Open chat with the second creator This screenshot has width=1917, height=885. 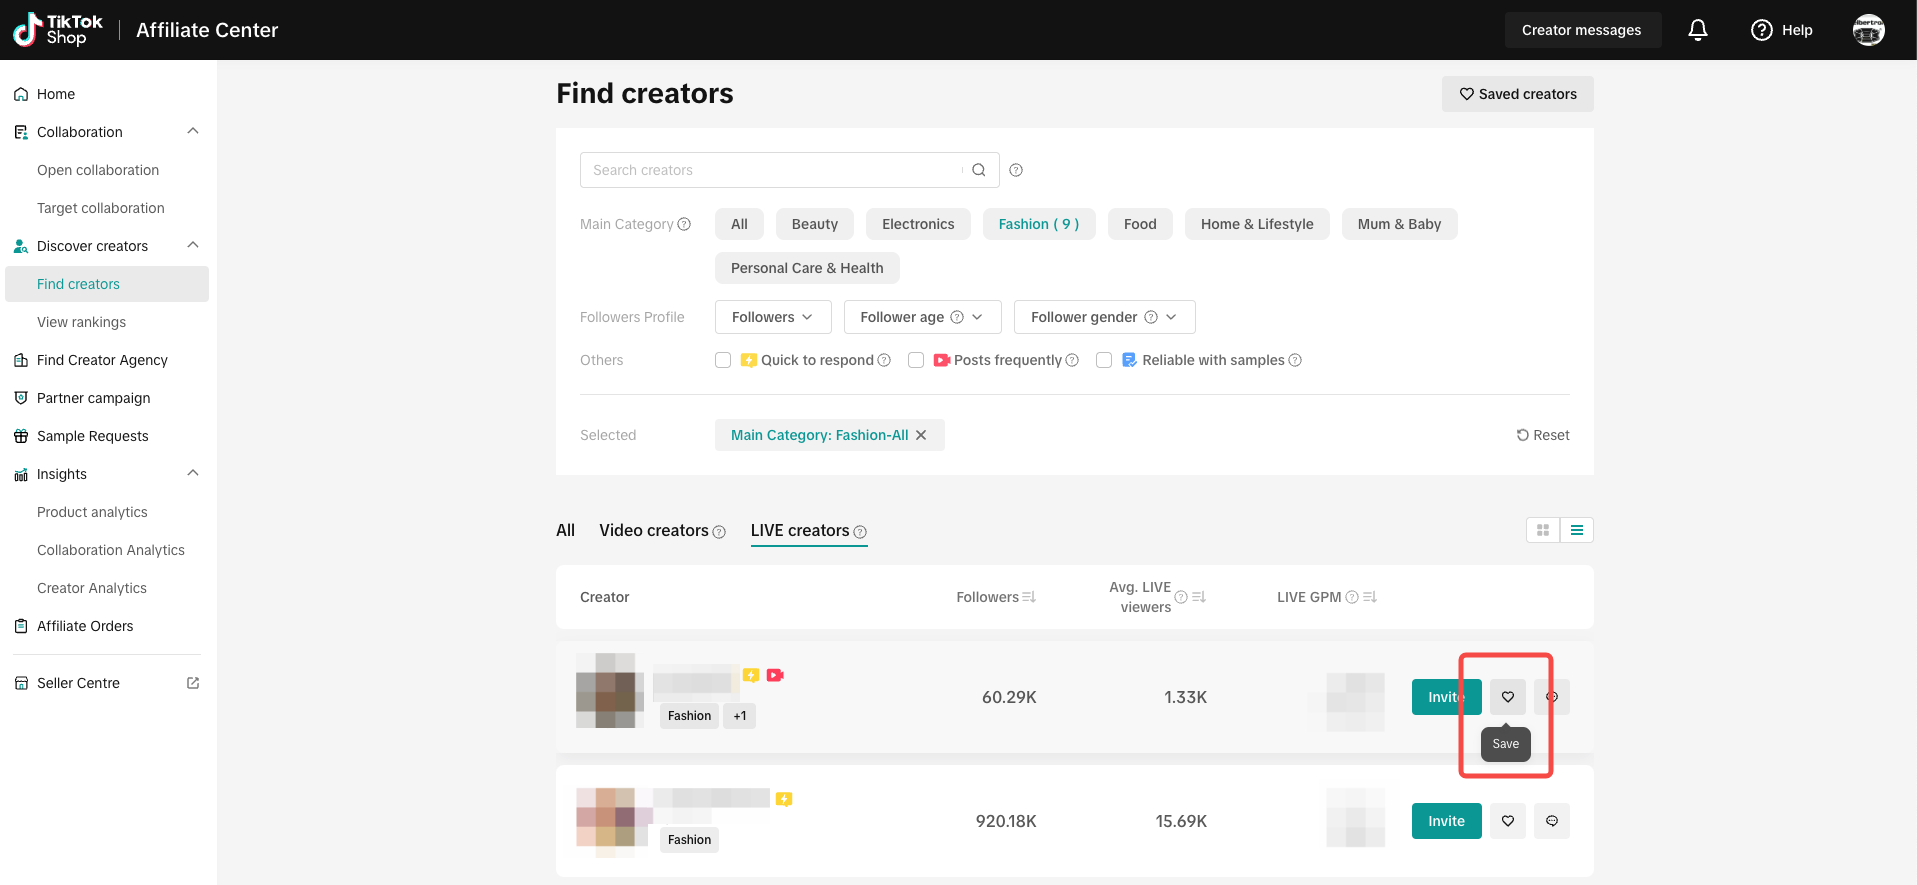(1551, 821)
